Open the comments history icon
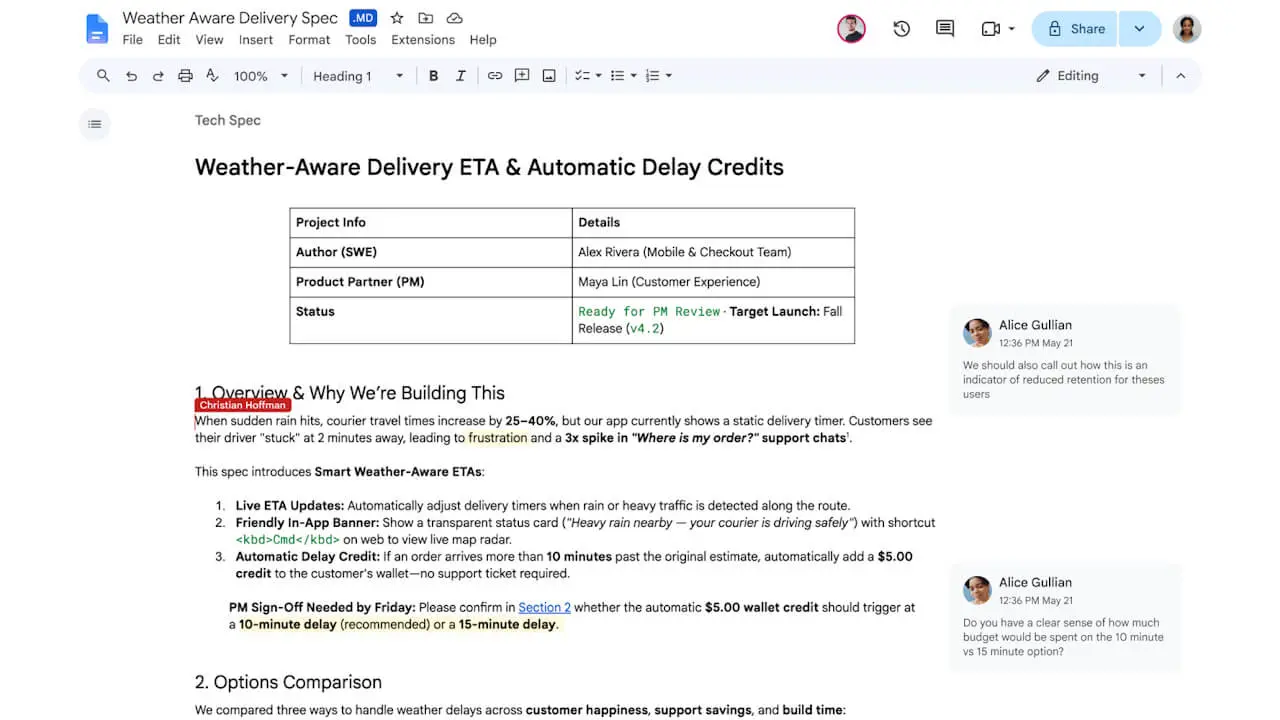Viewport: 1280px width, 720px height. coord(945,29)
